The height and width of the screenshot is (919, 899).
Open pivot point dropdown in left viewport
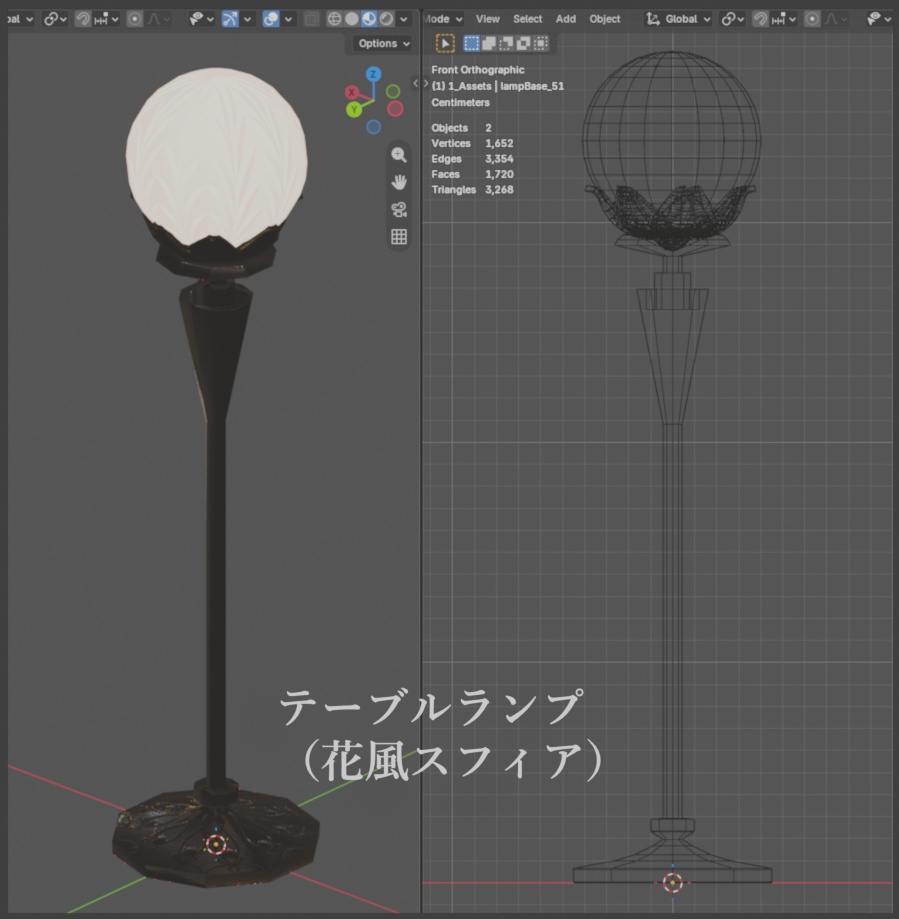point(56,19)
